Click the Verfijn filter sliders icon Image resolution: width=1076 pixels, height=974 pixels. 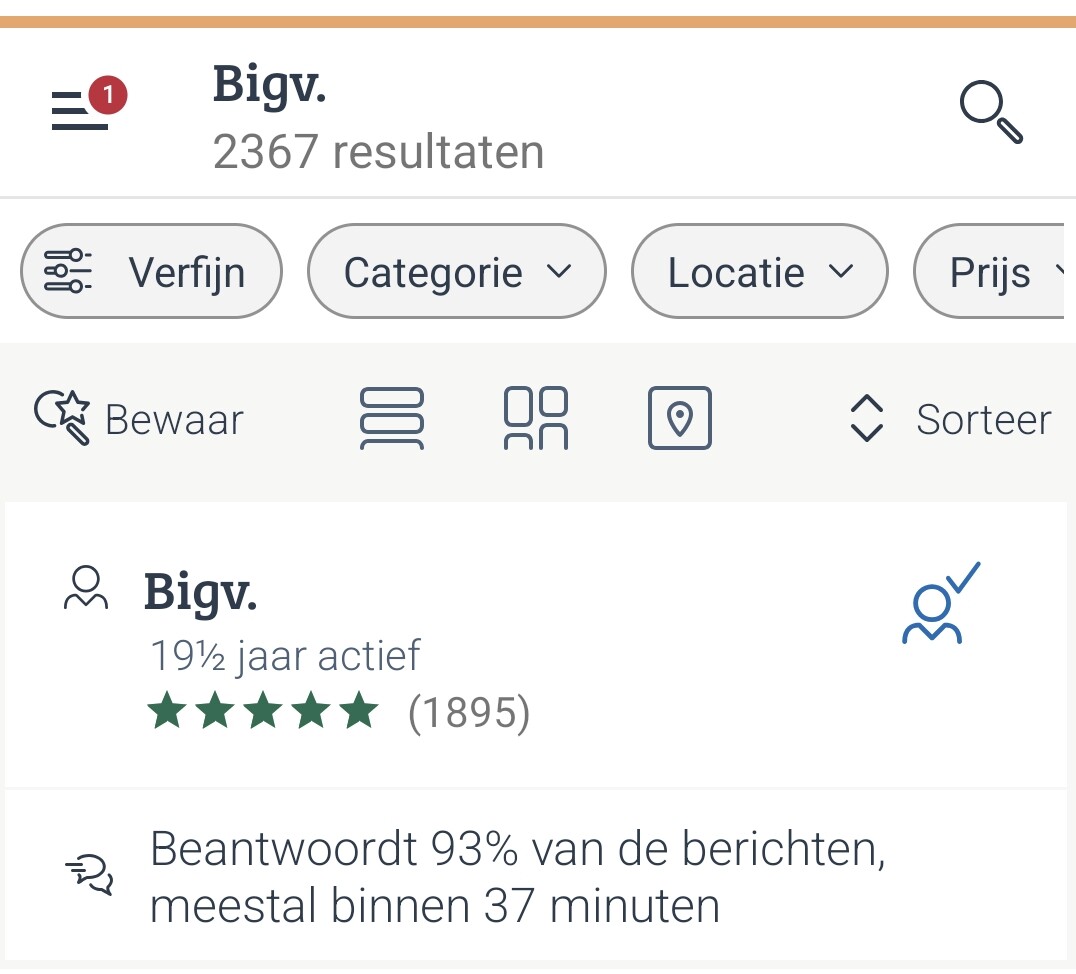(68, 271)
